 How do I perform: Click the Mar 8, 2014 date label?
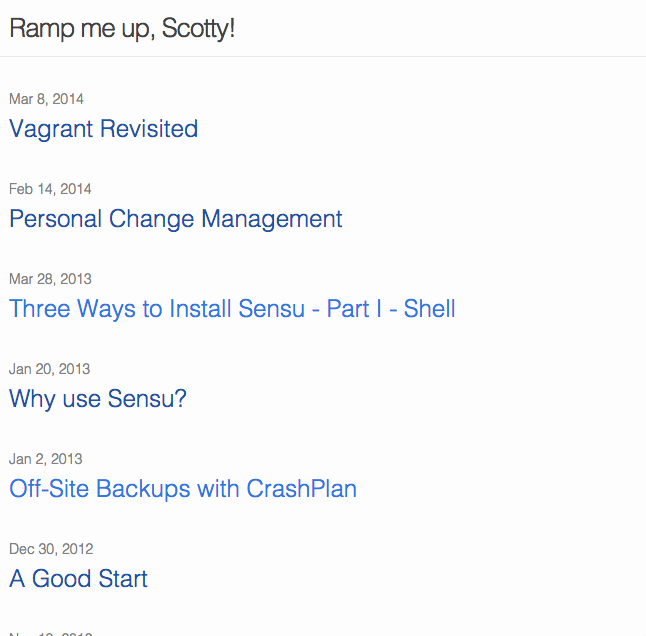46,99
